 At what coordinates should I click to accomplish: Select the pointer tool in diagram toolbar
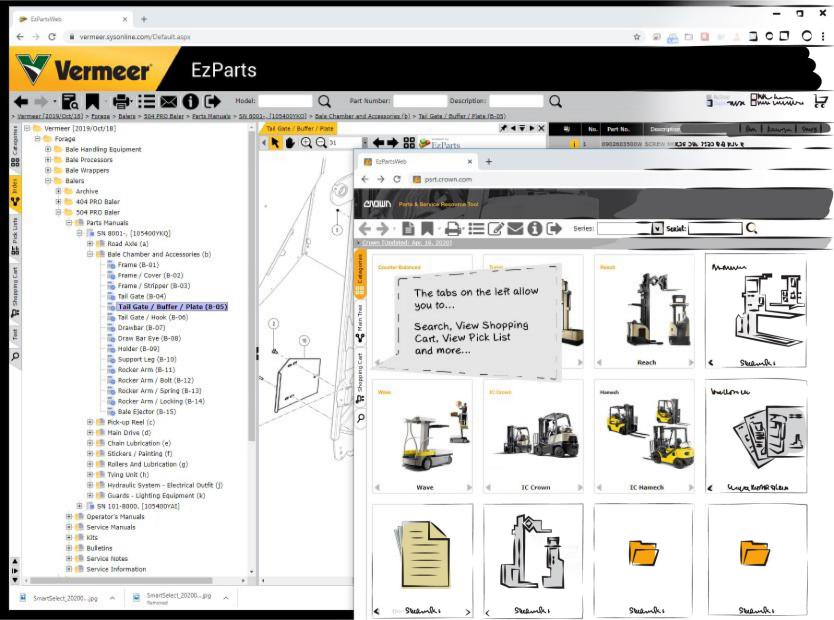(275, 143)
